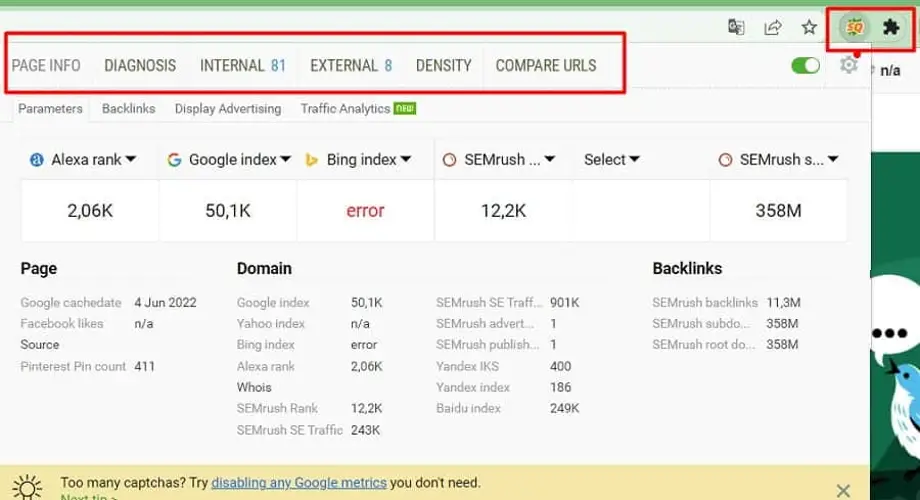Click the Alexa rank value 2,06K
Screen dimensions: 920x500
(90, 211)
